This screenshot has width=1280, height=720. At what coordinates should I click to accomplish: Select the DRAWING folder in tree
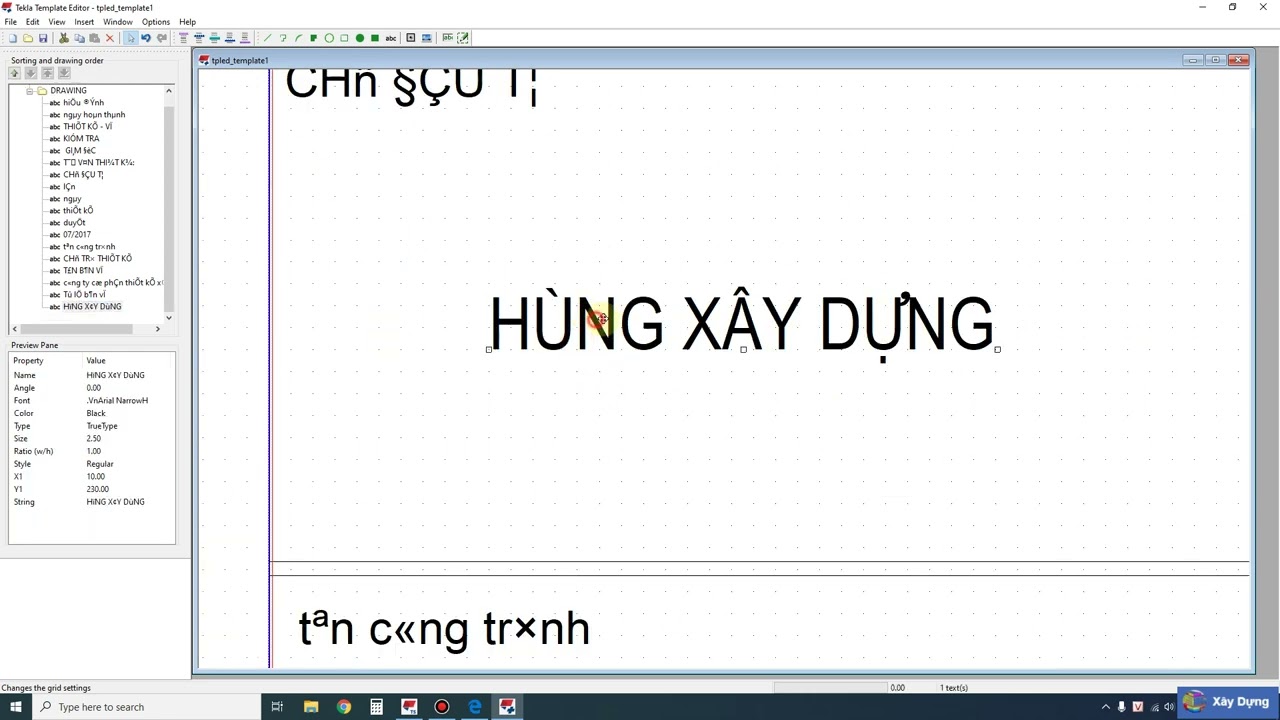68,91
